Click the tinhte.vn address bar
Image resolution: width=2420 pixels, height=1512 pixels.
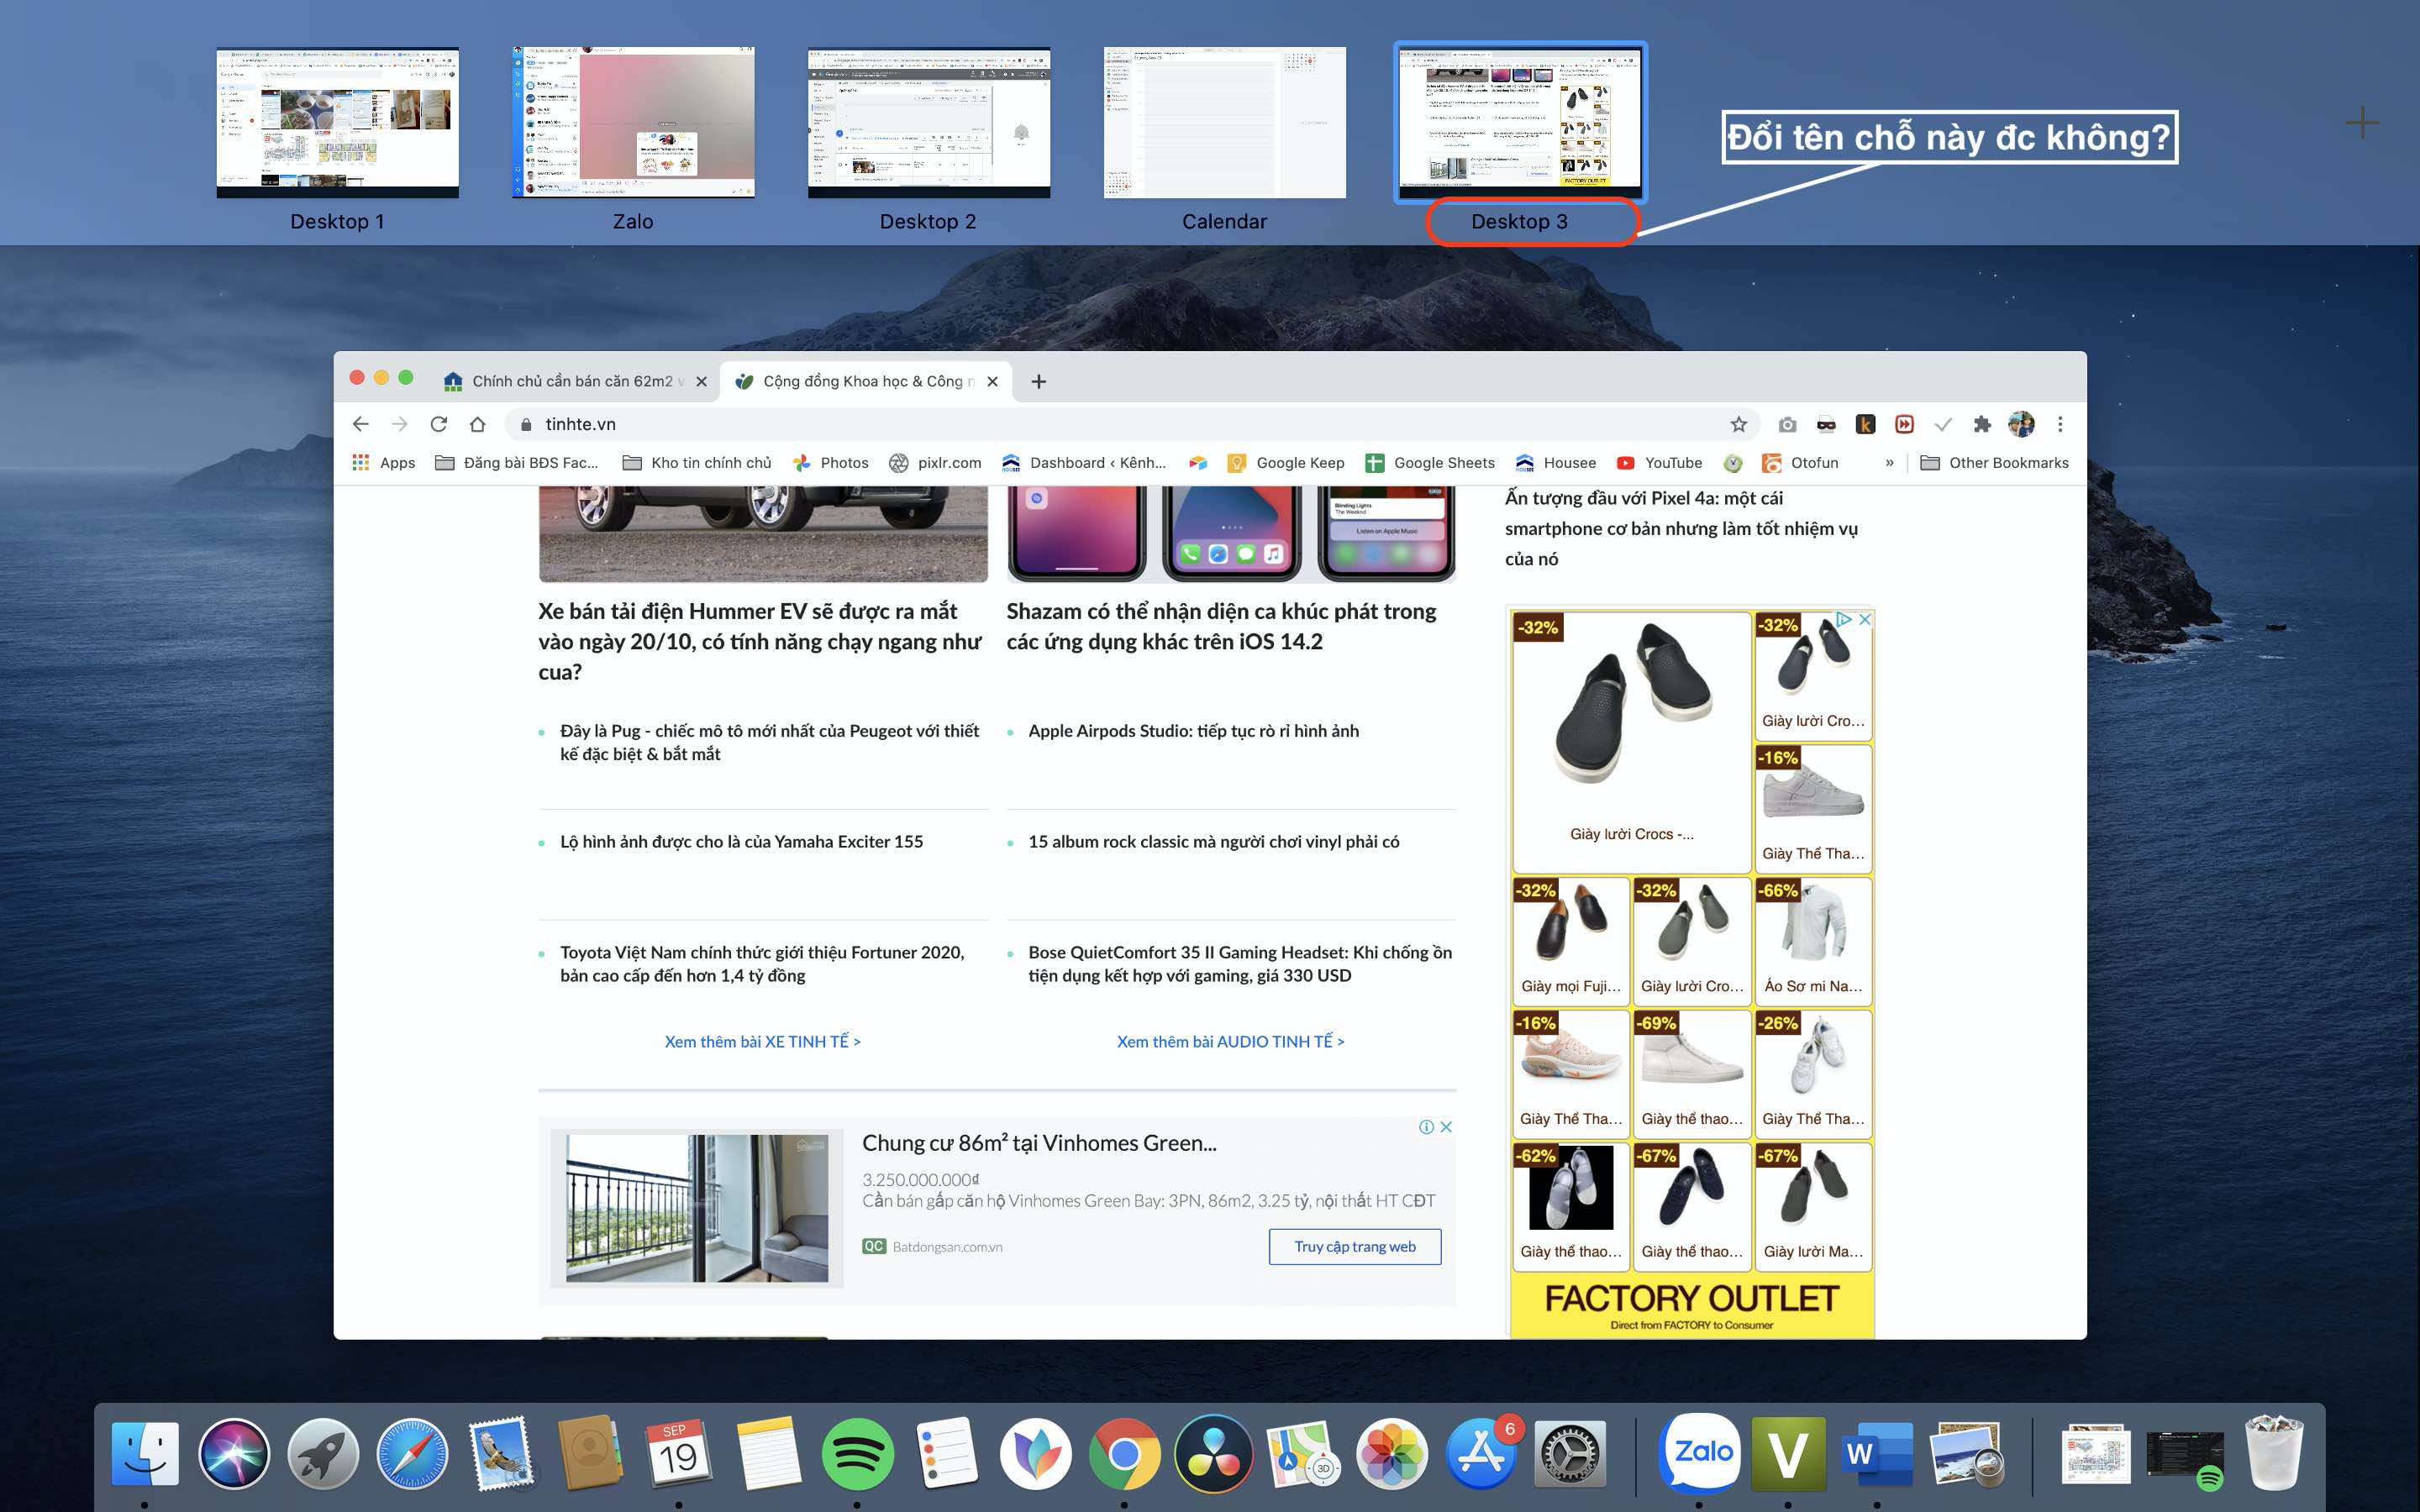pos(1130,424)
